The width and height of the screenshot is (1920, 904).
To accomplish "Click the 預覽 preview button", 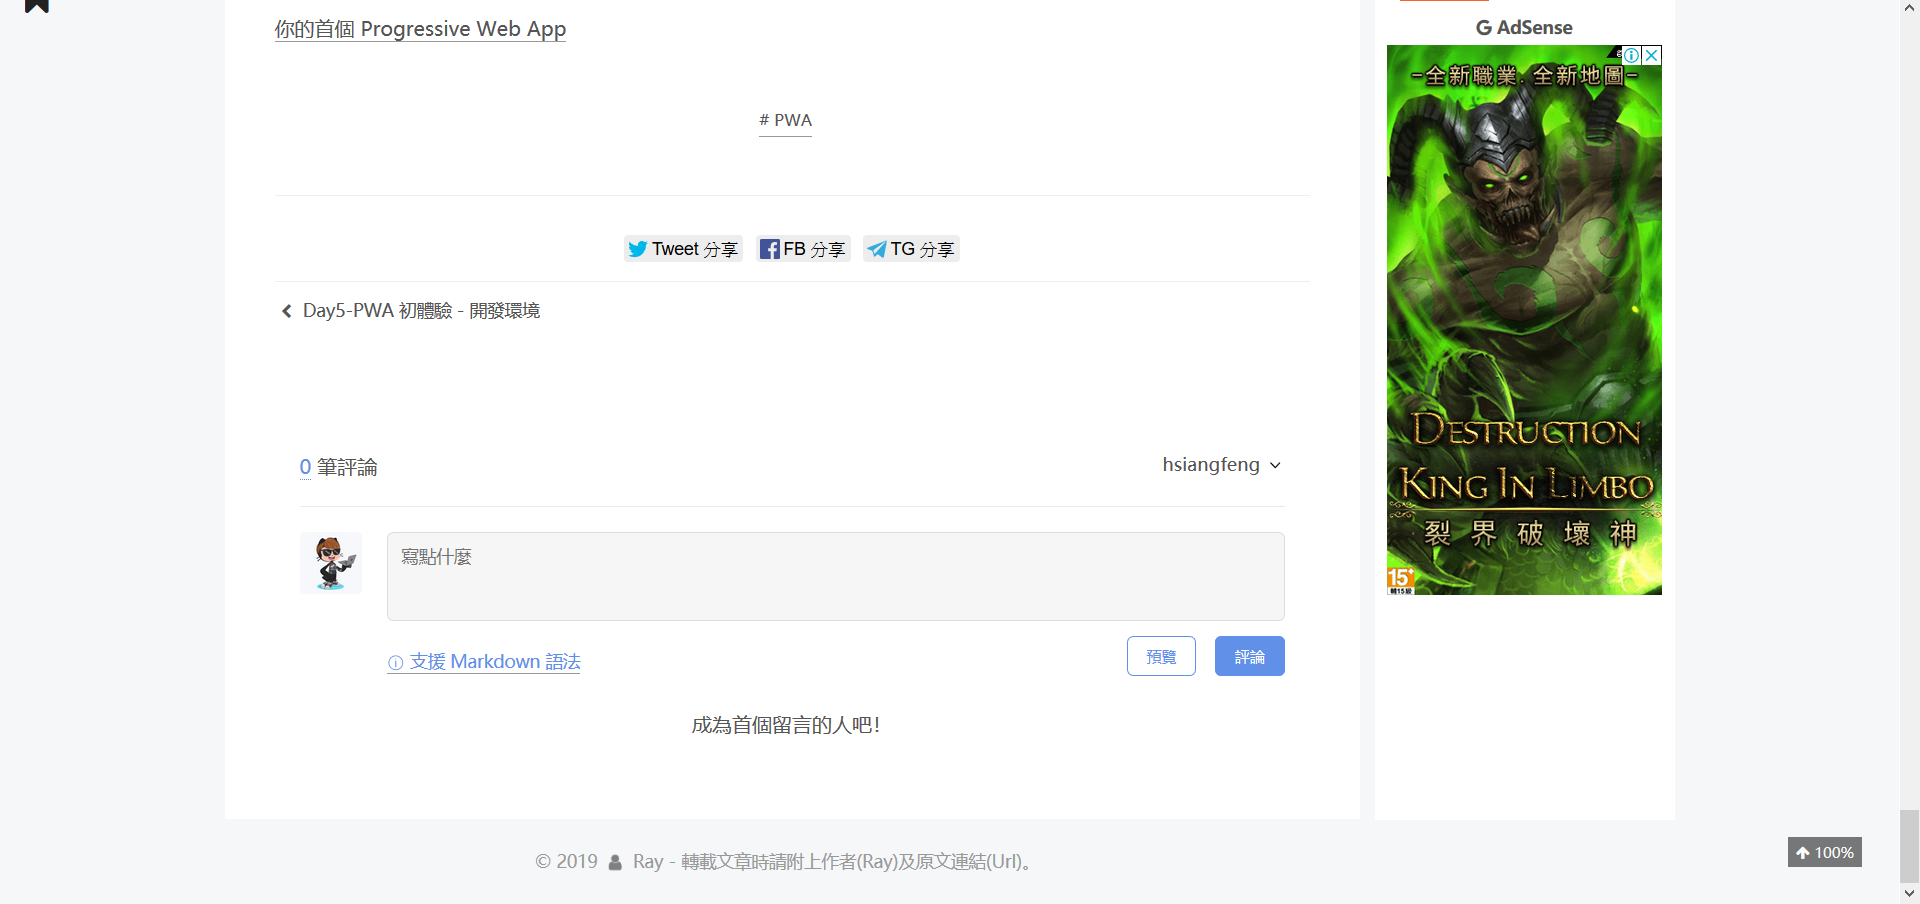I will pos(1161,656).
